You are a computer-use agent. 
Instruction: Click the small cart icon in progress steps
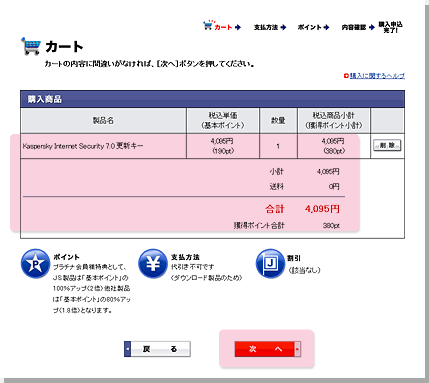pos(208,25)
